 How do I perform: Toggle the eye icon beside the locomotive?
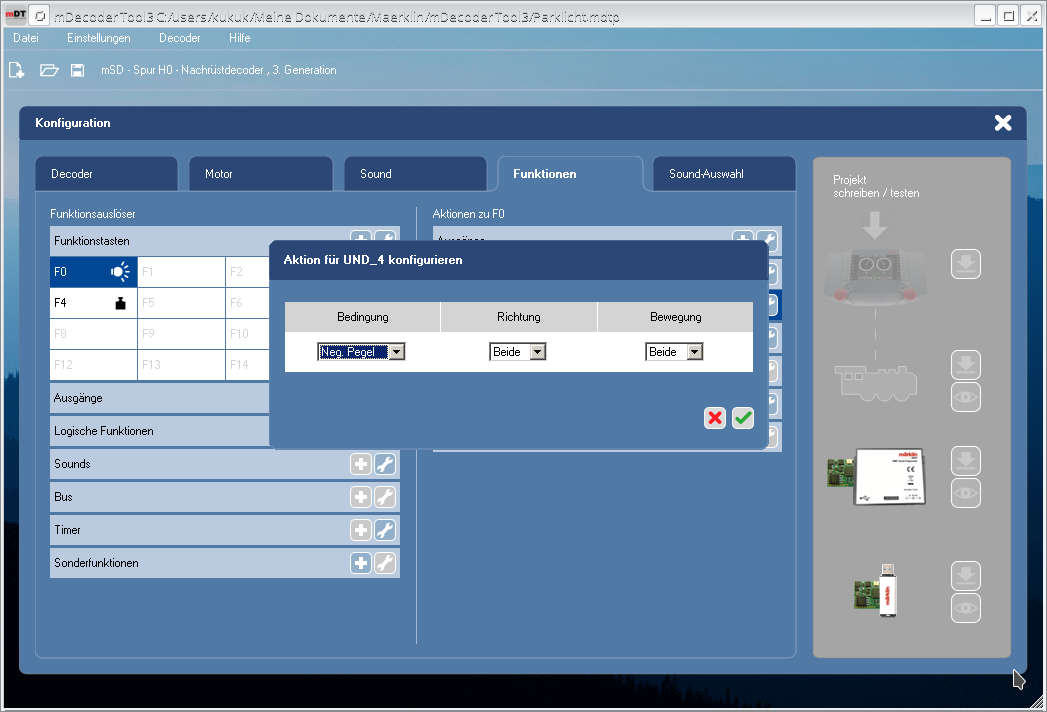(965, 397)
